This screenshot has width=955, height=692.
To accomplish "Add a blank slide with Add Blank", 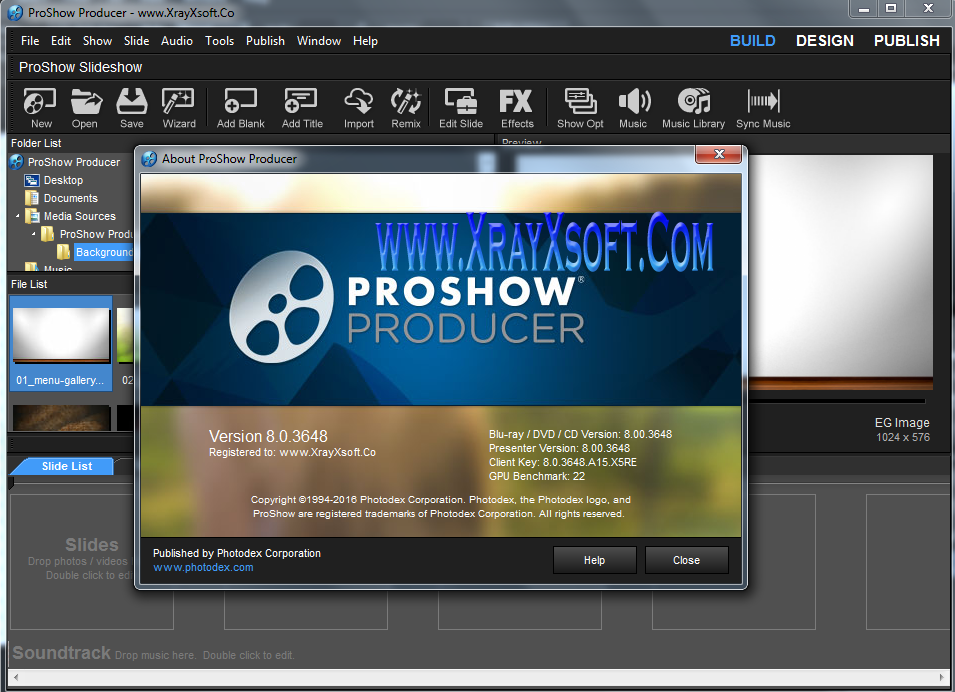I will 241,108.
